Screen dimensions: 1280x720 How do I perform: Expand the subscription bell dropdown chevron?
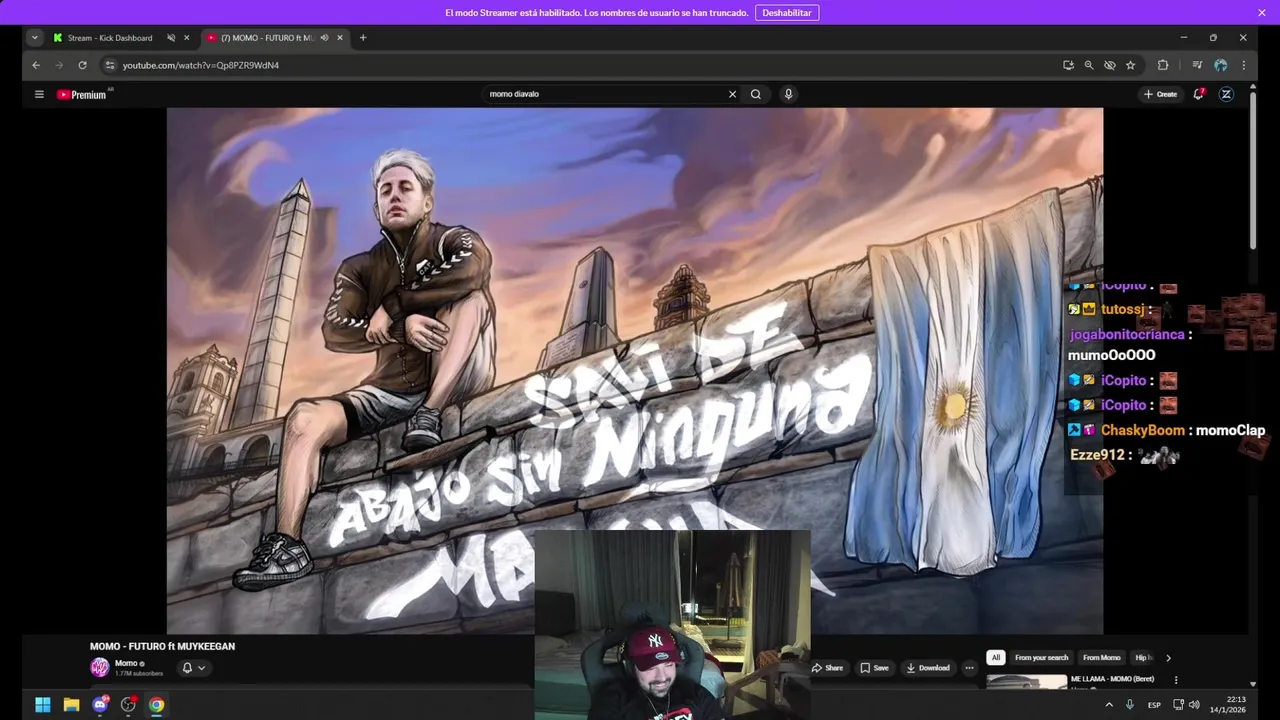click(x=201, y=668)
